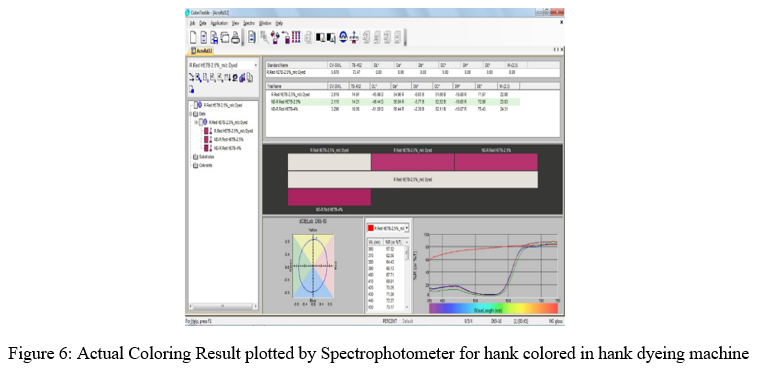Screen dimensions: 764x375
Task: Click the colored vertical bars toolbar icon
Action: [x=296, y=37]
